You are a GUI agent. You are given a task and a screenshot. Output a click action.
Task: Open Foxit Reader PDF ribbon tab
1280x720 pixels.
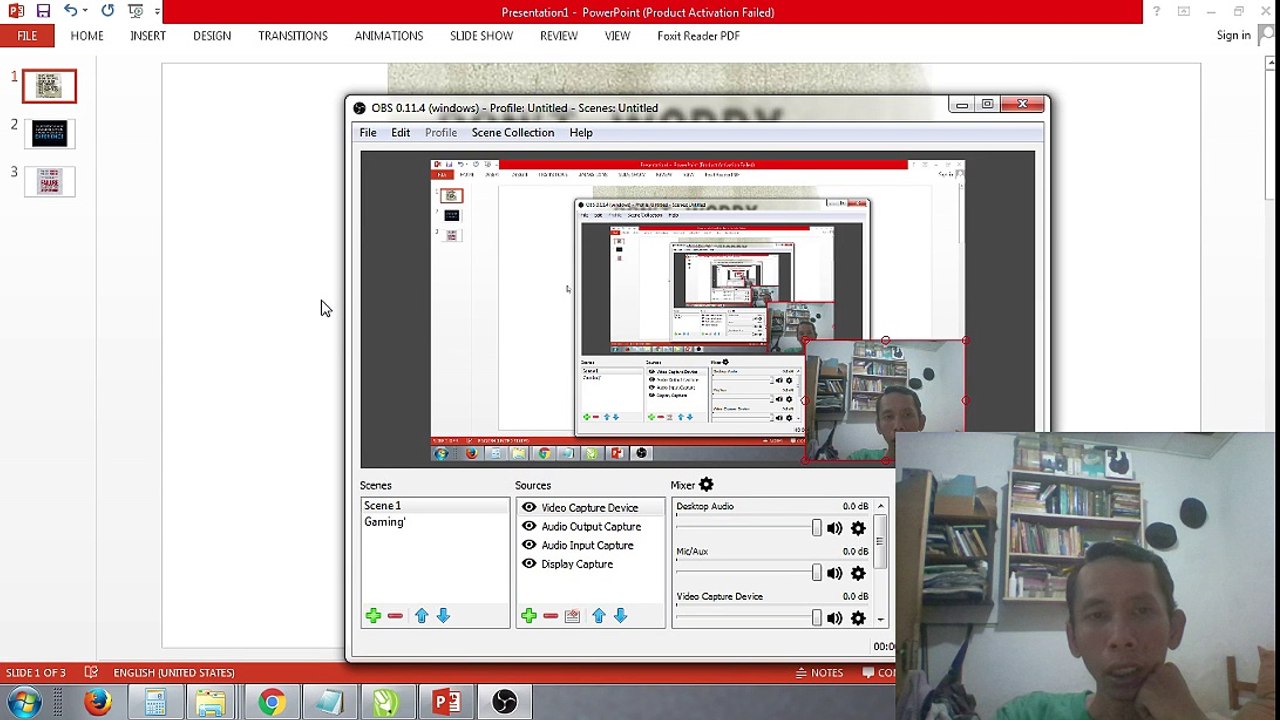point(698,36)
